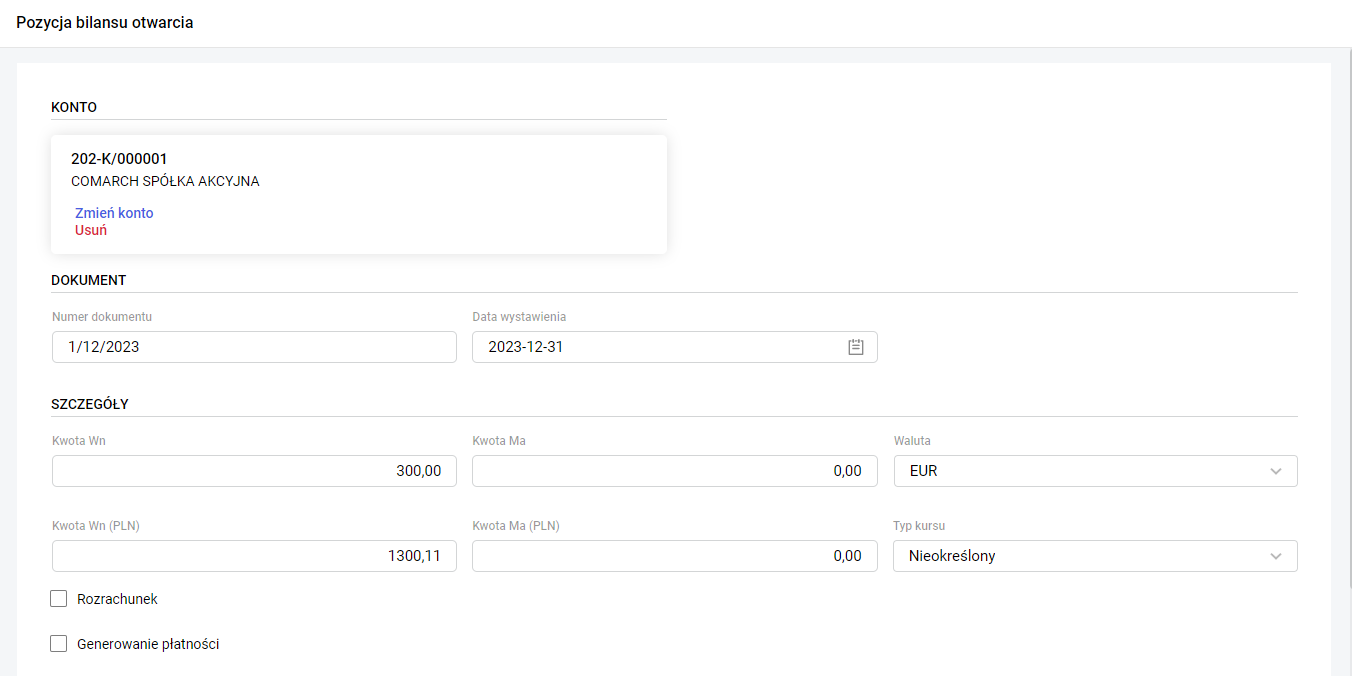1352x676 pixels.
Task: Focus the Kwota Wn (PLN) field
Action: [254, 556]
